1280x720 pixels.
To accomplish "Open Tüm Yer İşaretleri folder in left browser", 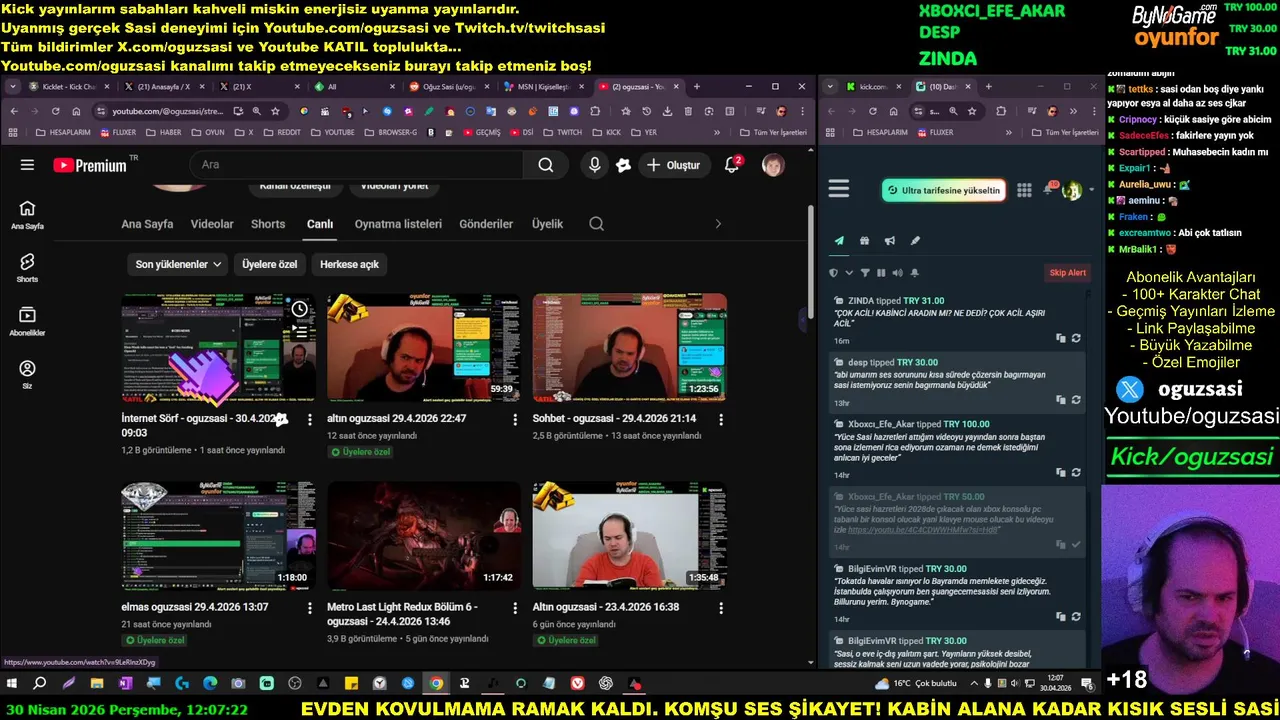I will point(773,132).
